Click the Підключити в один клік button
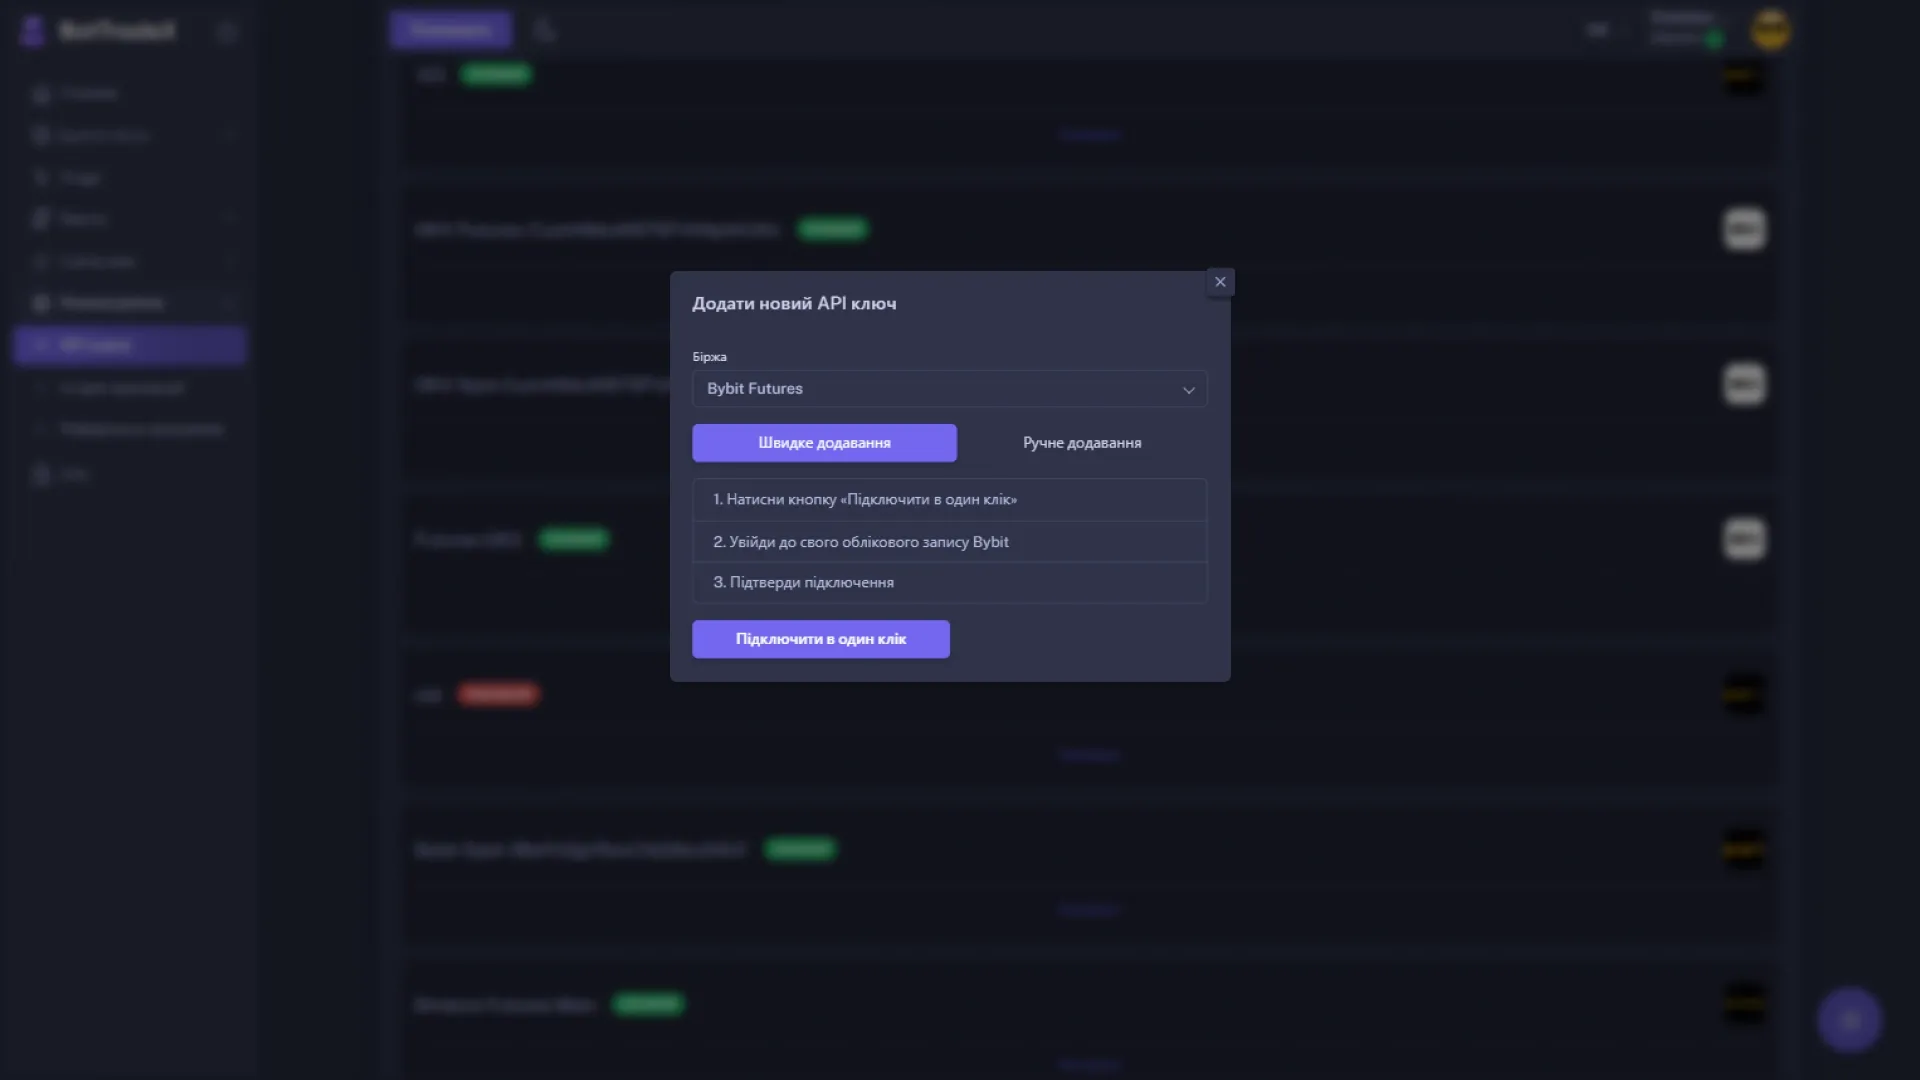This screenshot has width=1920, height=1080. tap(820, 639)
